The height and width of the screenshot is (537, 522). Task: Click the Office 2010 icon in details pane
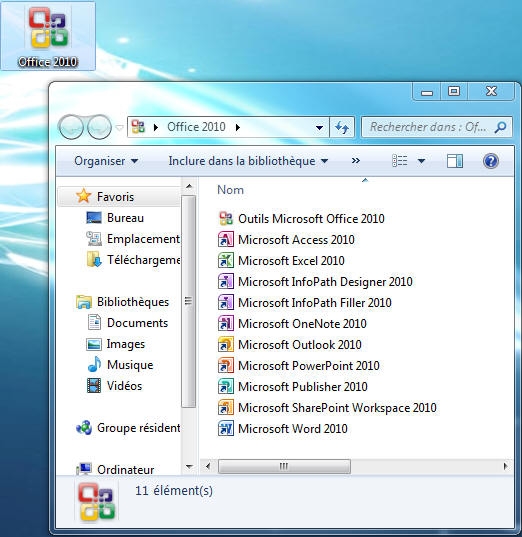click(x=97, y=502)
